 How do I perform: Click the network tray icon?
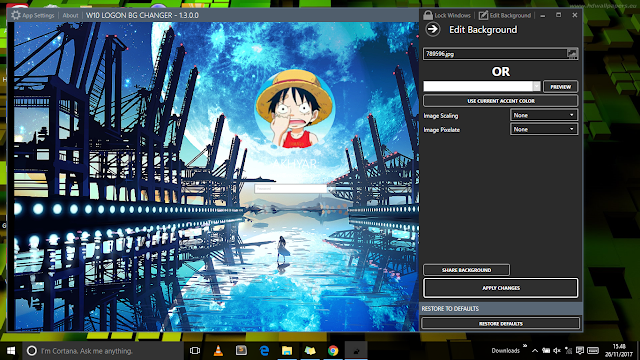(x=568, y=351)
